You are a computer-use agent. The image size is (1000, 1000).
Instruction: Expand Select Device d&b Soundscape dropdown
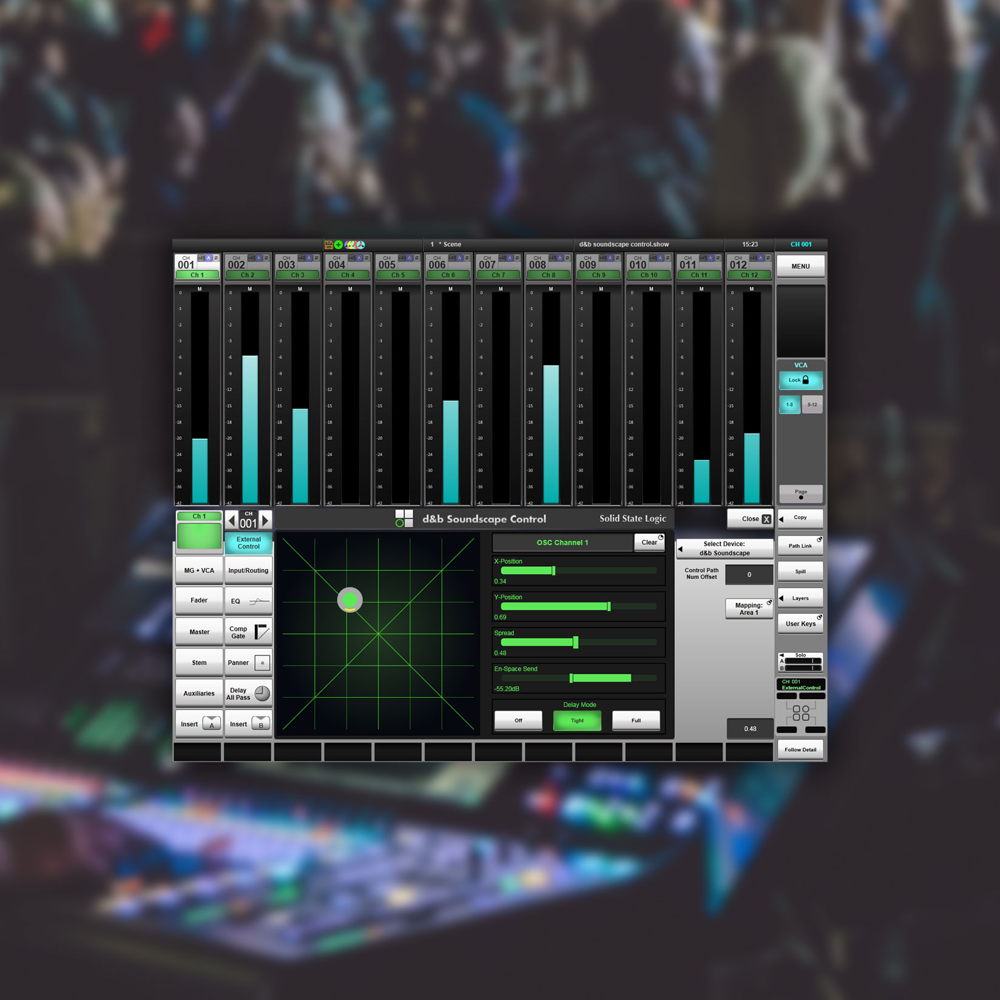724,548
